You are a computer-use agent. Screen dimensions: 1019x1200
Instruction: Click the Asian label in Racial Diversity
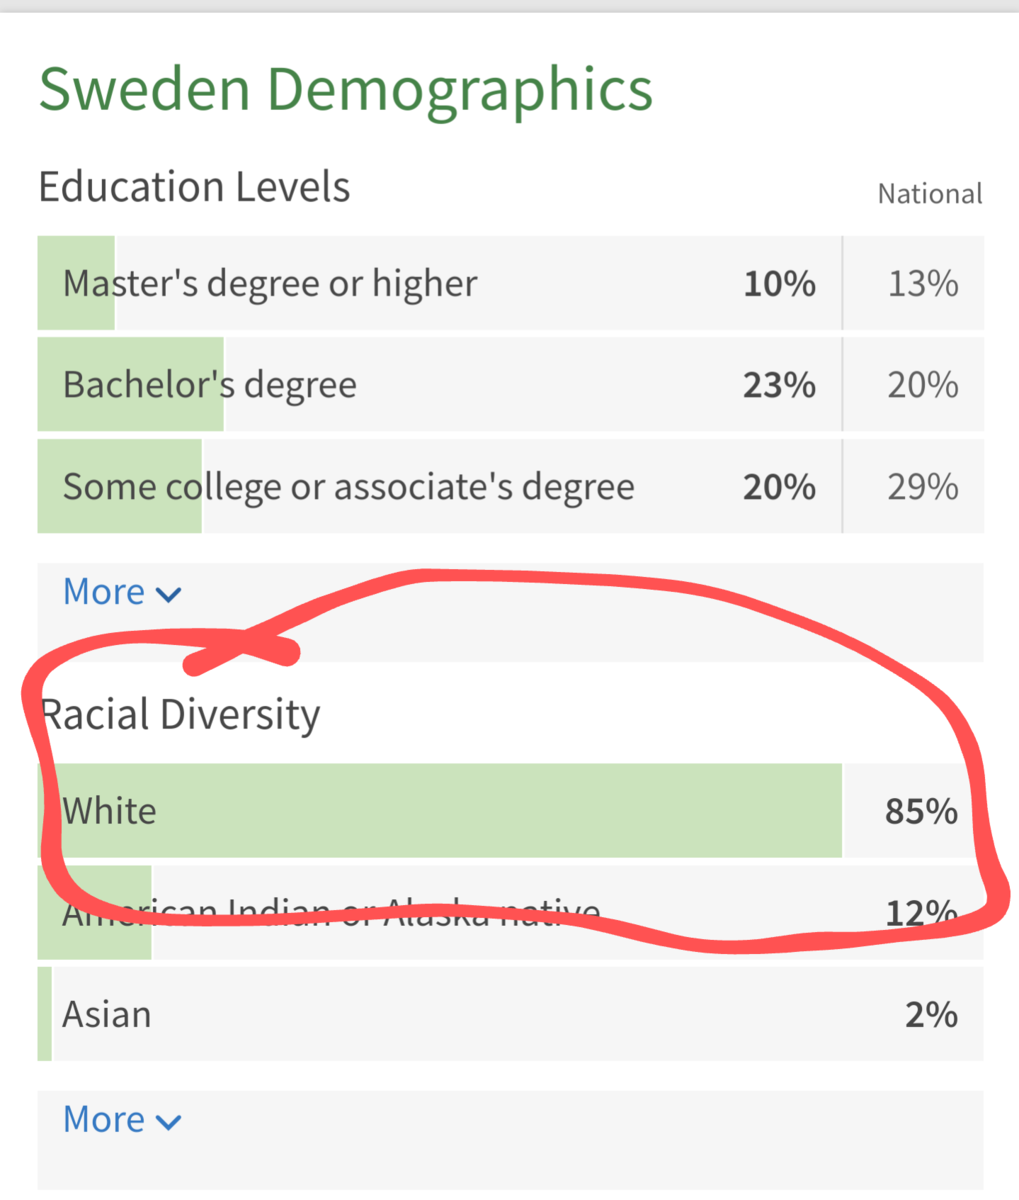click(107, 1014)
